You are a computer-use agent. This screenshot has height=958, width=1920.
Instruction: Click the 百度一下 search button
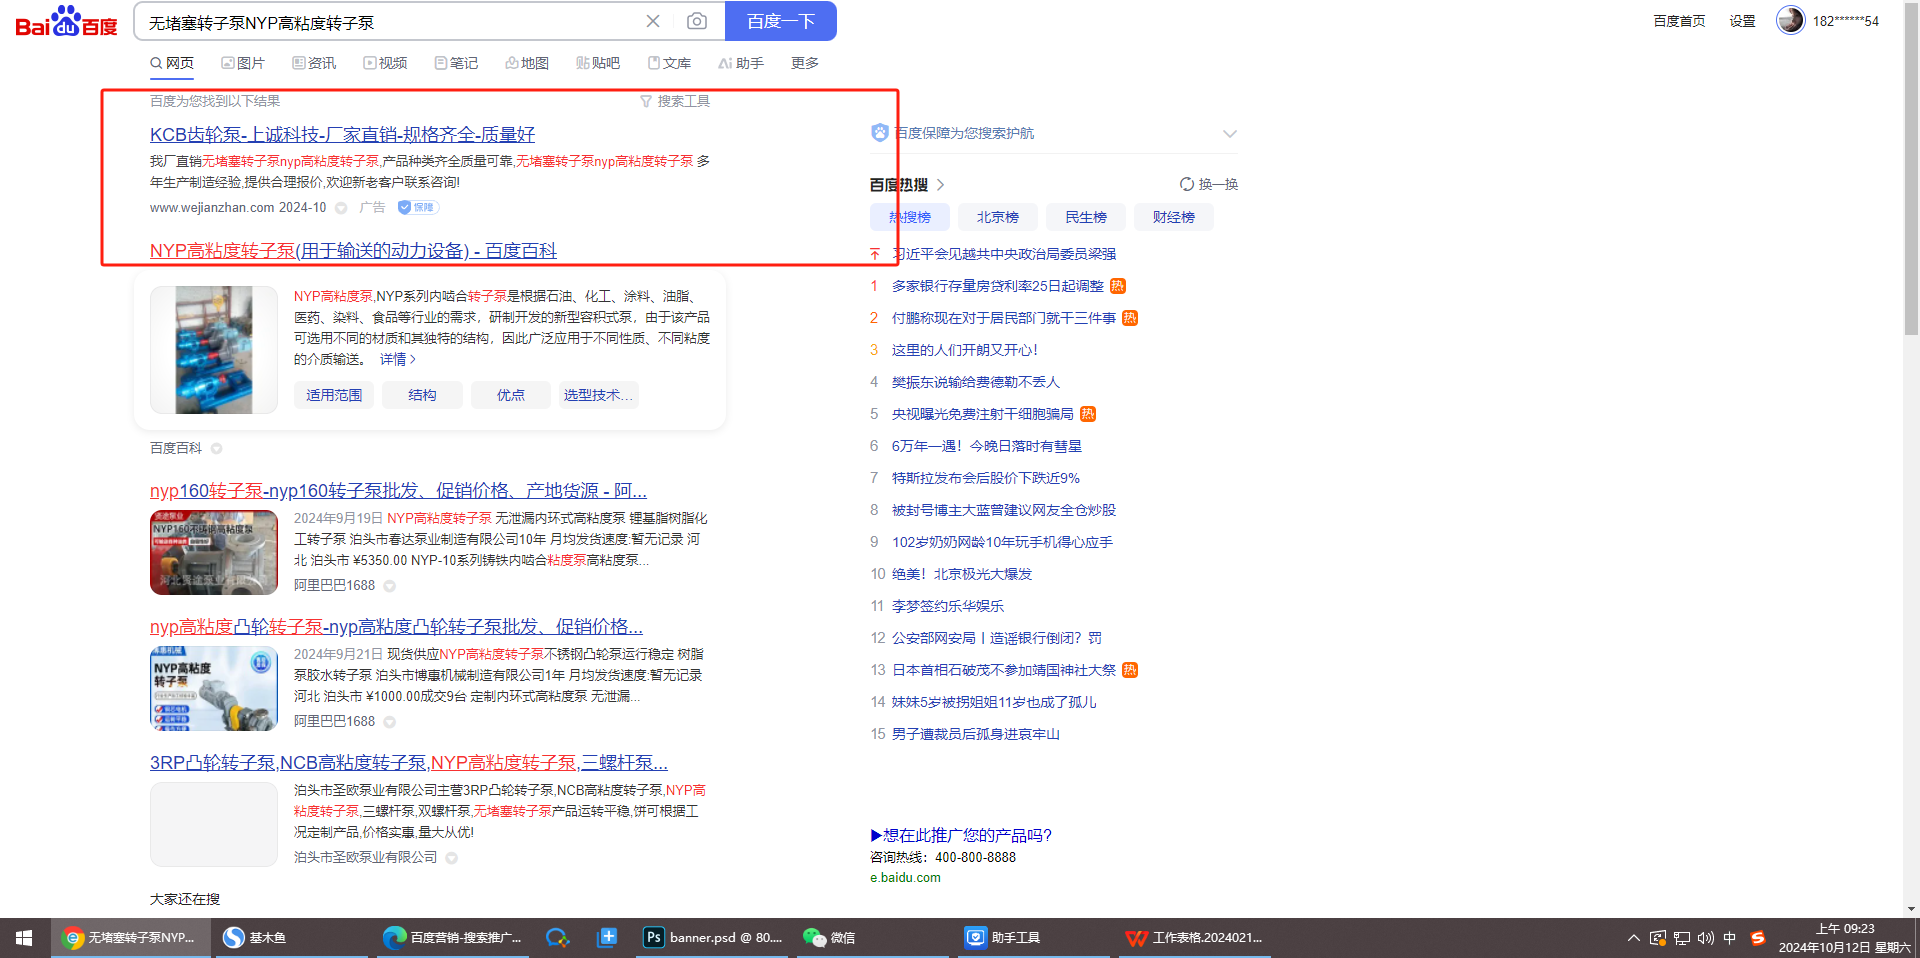[780, 21]
